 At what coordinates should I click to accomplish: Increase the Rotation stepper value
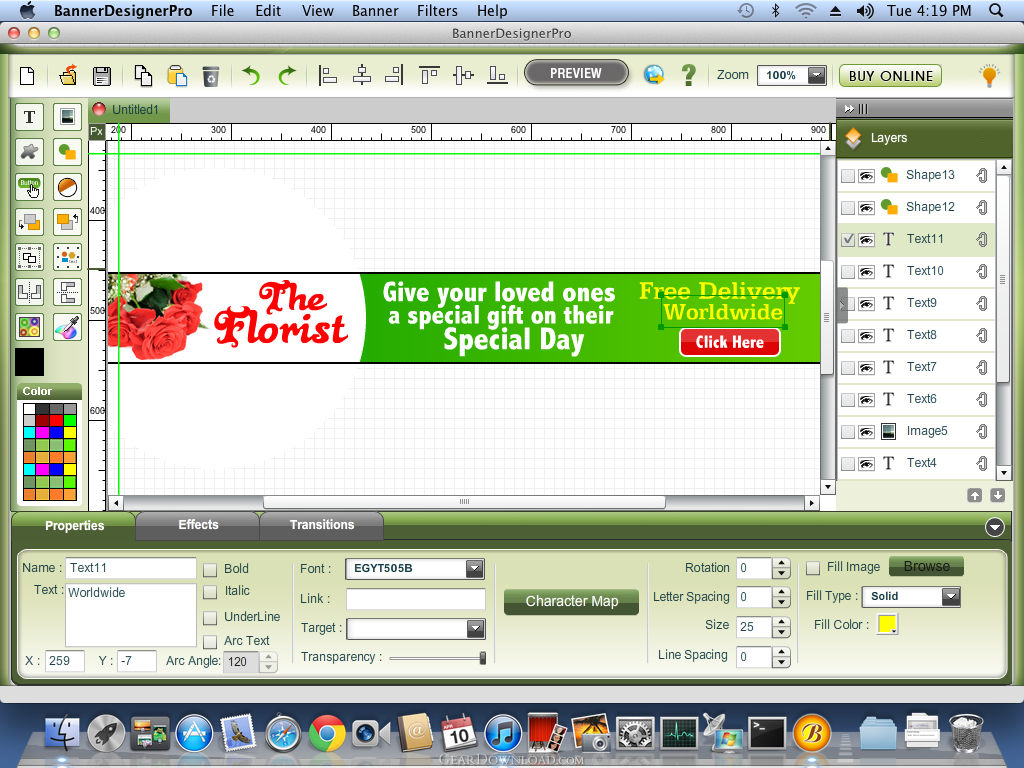[781, 564]
